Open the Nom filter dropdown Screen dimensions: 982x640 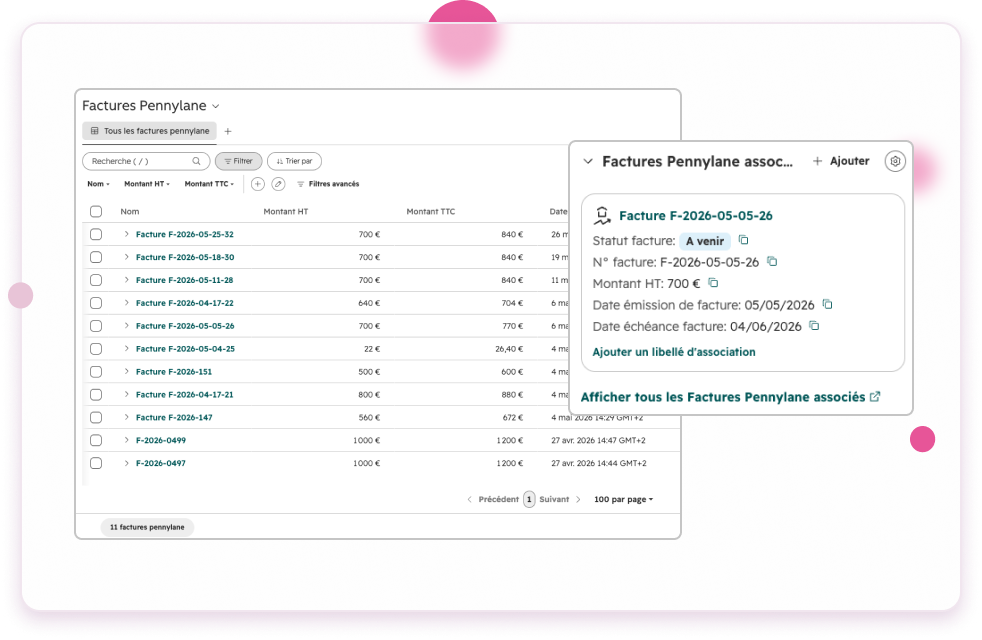(x=98, y=183)
